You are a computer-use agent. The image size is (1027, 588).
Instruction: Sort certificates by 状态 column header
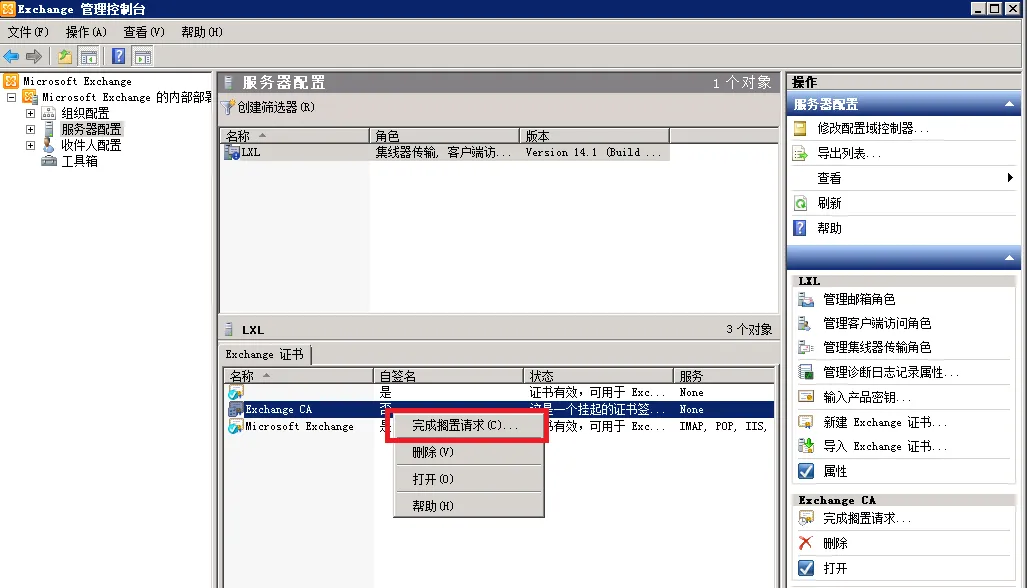pos(599,376)
